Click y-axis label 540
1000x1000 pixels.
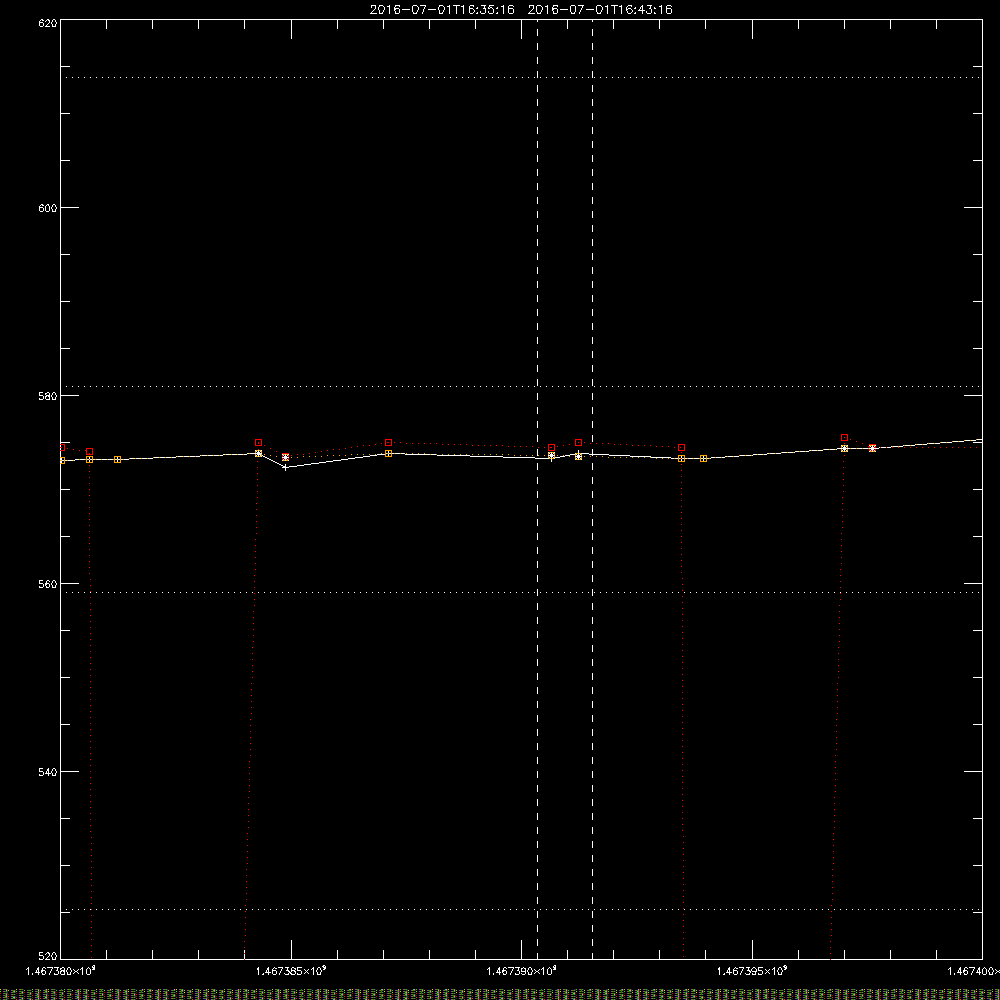pos(48,772)
